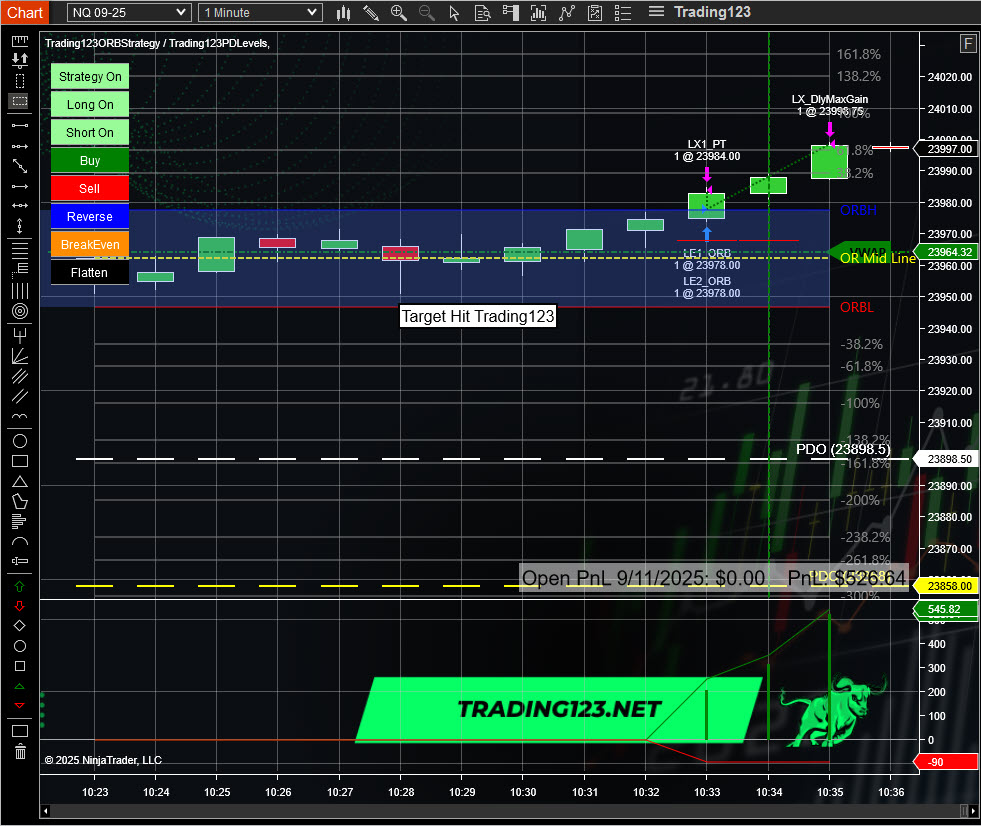Image resolution: width=981 pixels, height=826 pixels.
Task: Open the Strategies icon
Action: click(595, 13)
